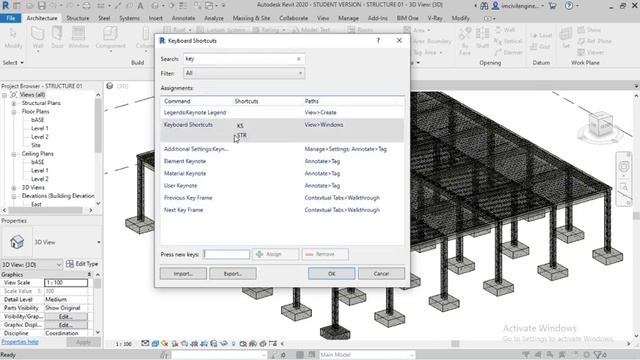
Task: Click the Text tool icon in quick access toolbar
Action: point(140,6)
